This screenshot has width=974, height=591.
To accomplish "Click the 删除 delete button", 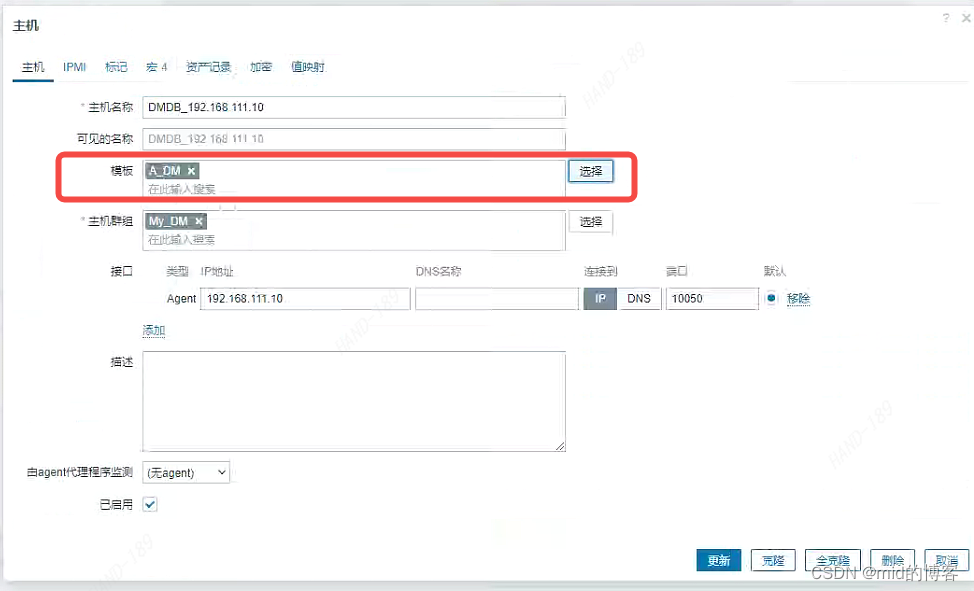I will (893, 561).
